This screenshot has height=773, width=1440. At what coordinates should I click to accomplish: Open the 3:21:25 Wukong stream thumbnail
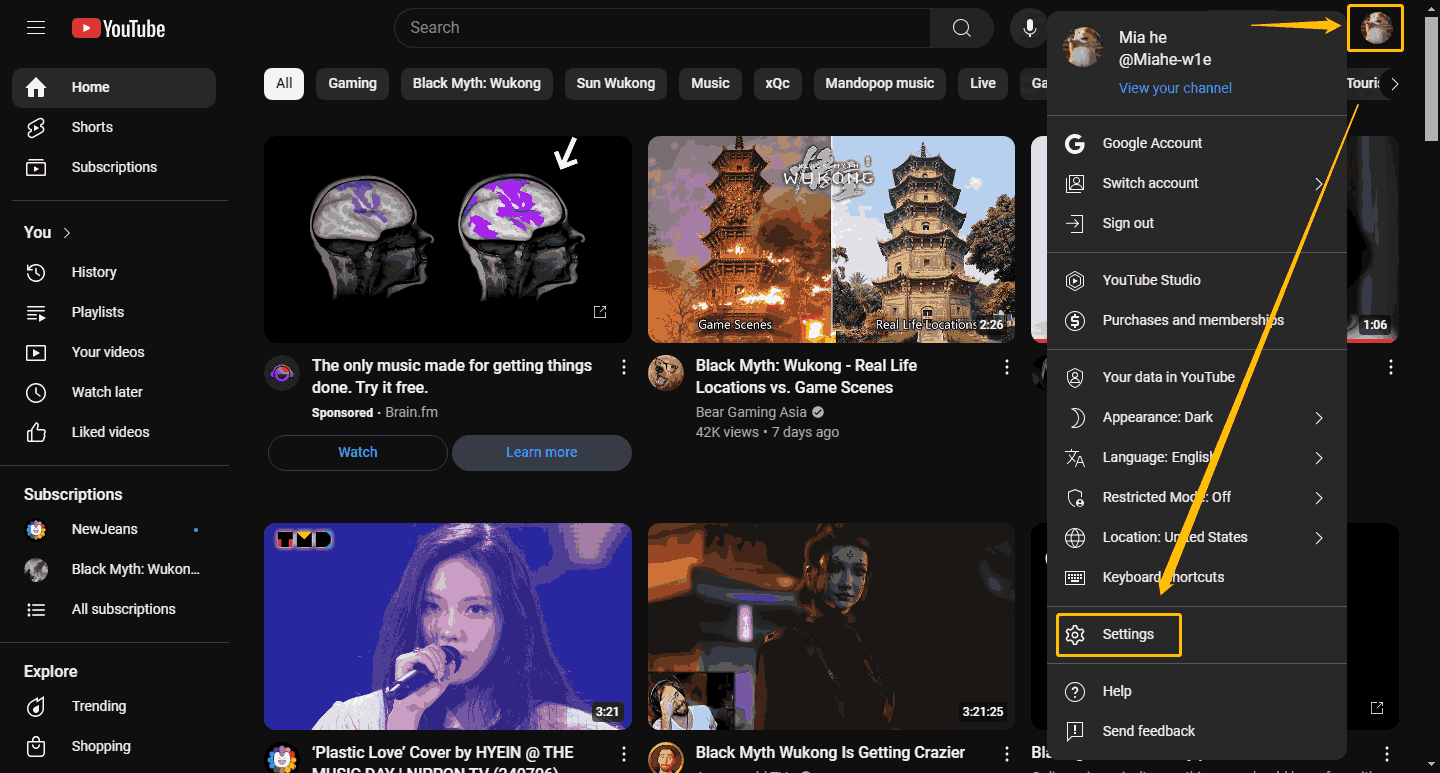(831, 626)
